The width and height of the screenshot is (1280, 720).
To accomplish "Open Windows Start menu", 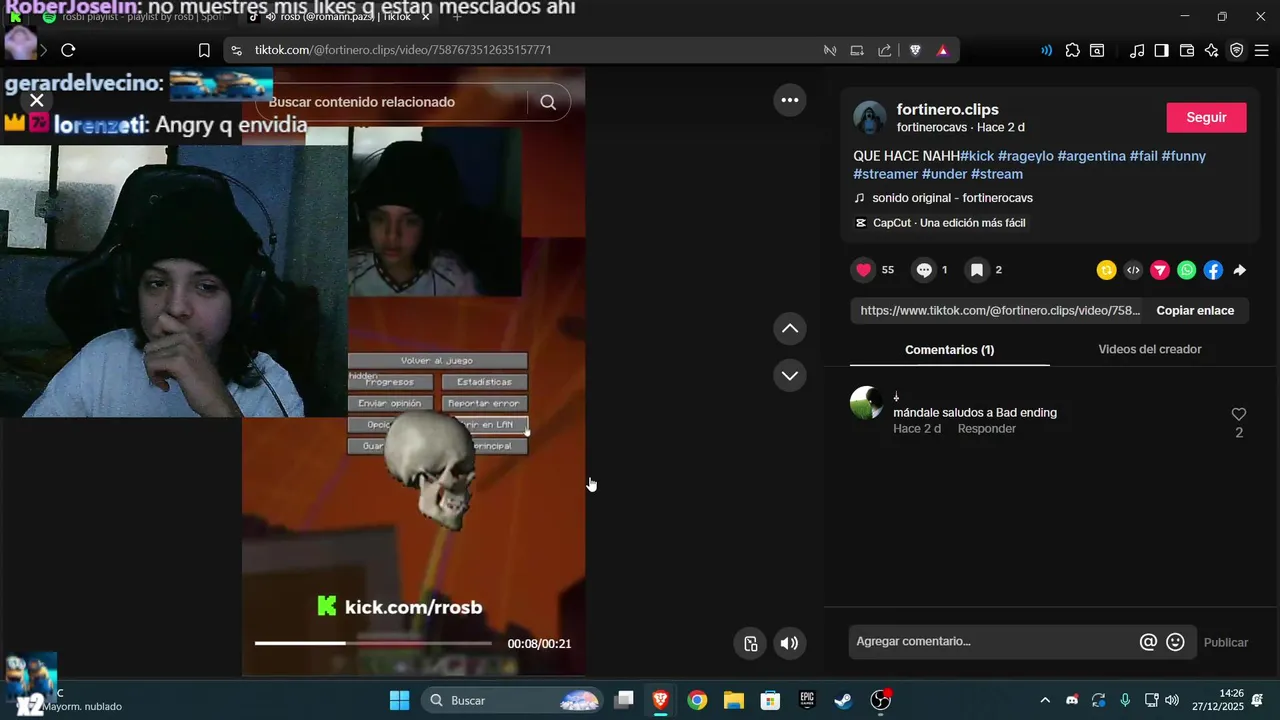I will tap(399, 700).
